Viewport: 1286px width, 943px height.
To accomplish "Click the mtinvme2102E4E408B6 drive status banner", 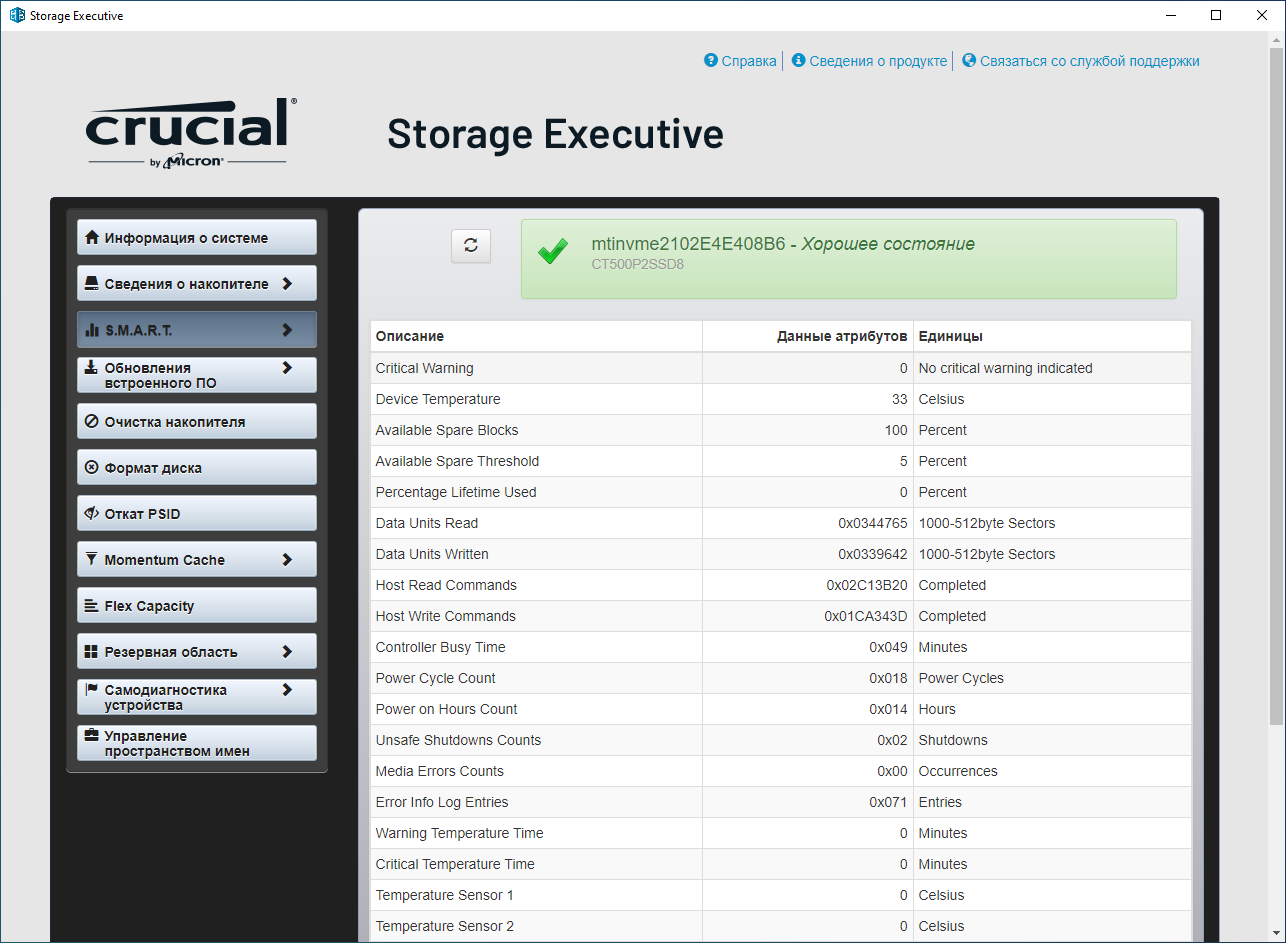I will click(849, 259).
